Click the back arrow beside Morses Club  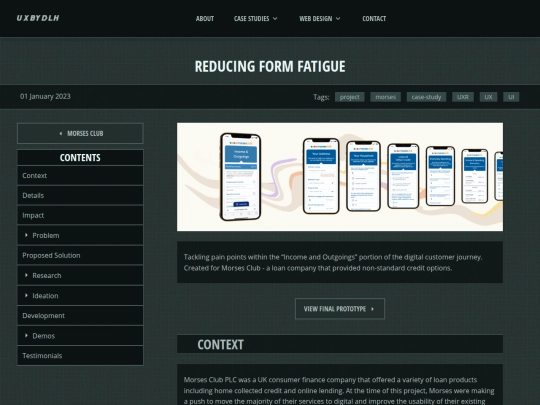click(61, 133)
